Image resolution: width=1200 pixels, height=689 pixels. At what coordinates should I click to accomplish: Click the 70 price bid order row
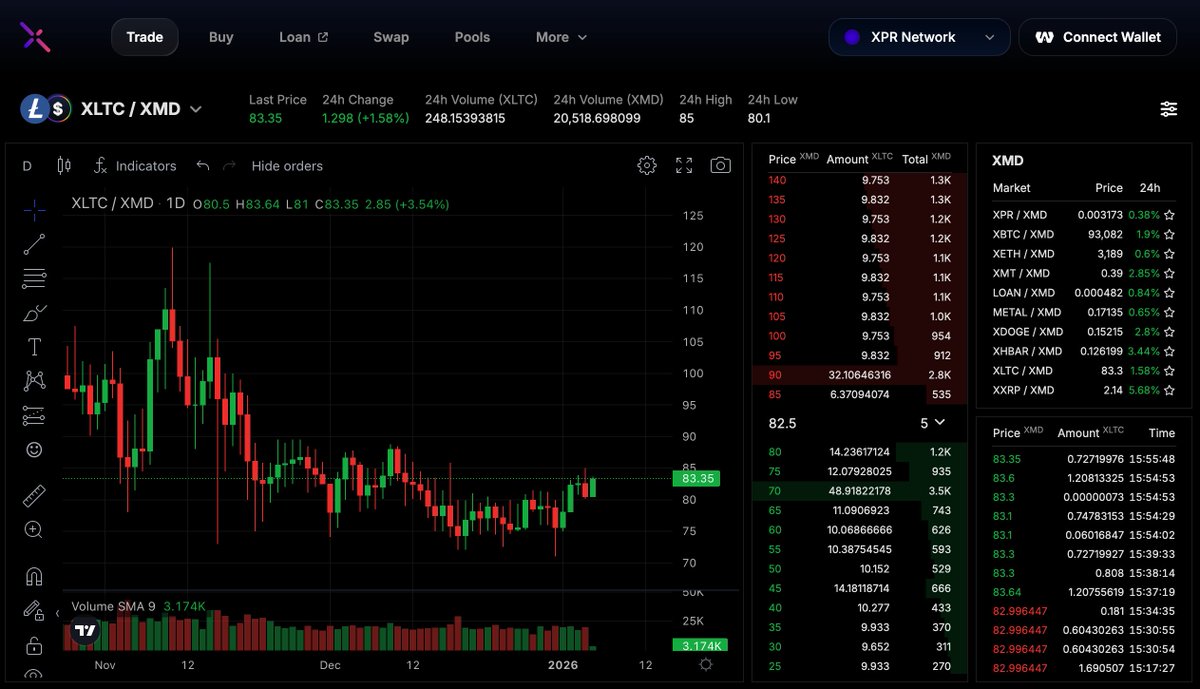(x=860, y=491)
